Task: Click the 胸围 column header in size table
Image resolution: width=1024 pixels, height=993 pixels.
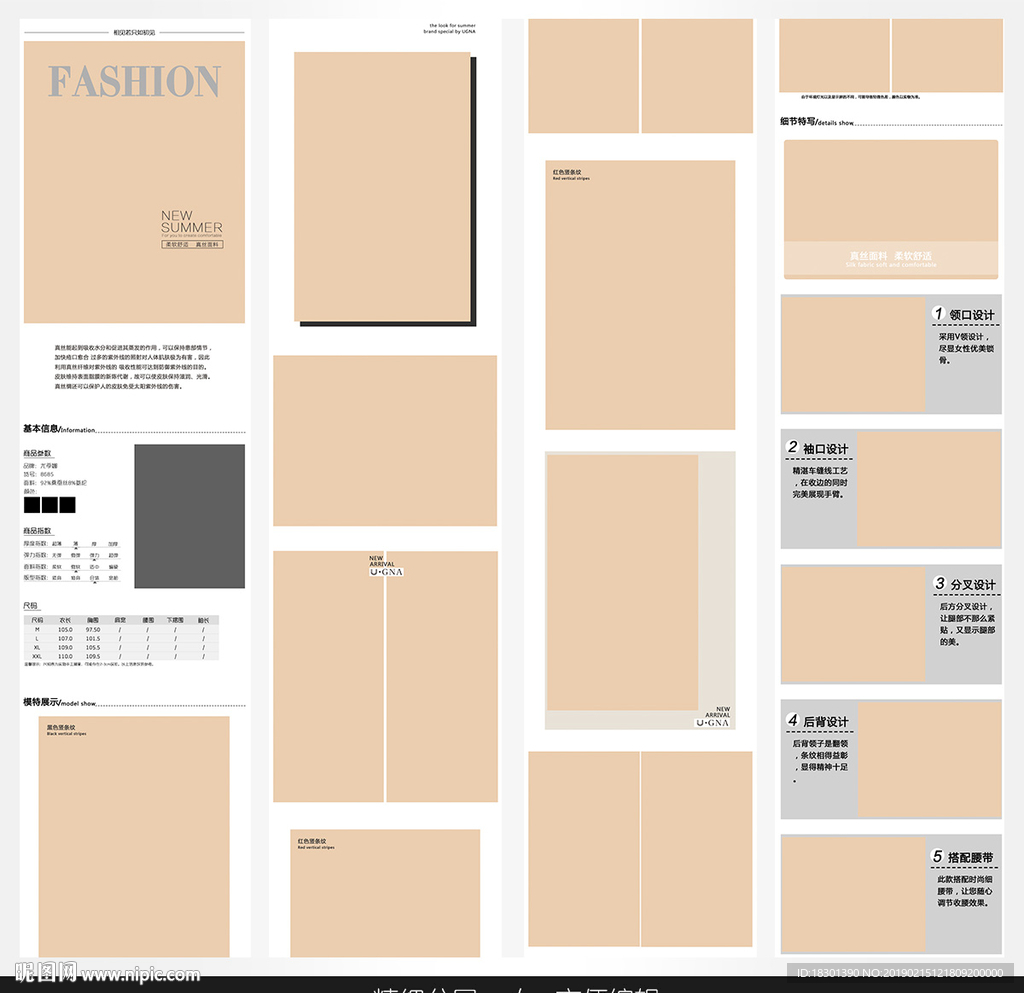Action: coord(93,620)
